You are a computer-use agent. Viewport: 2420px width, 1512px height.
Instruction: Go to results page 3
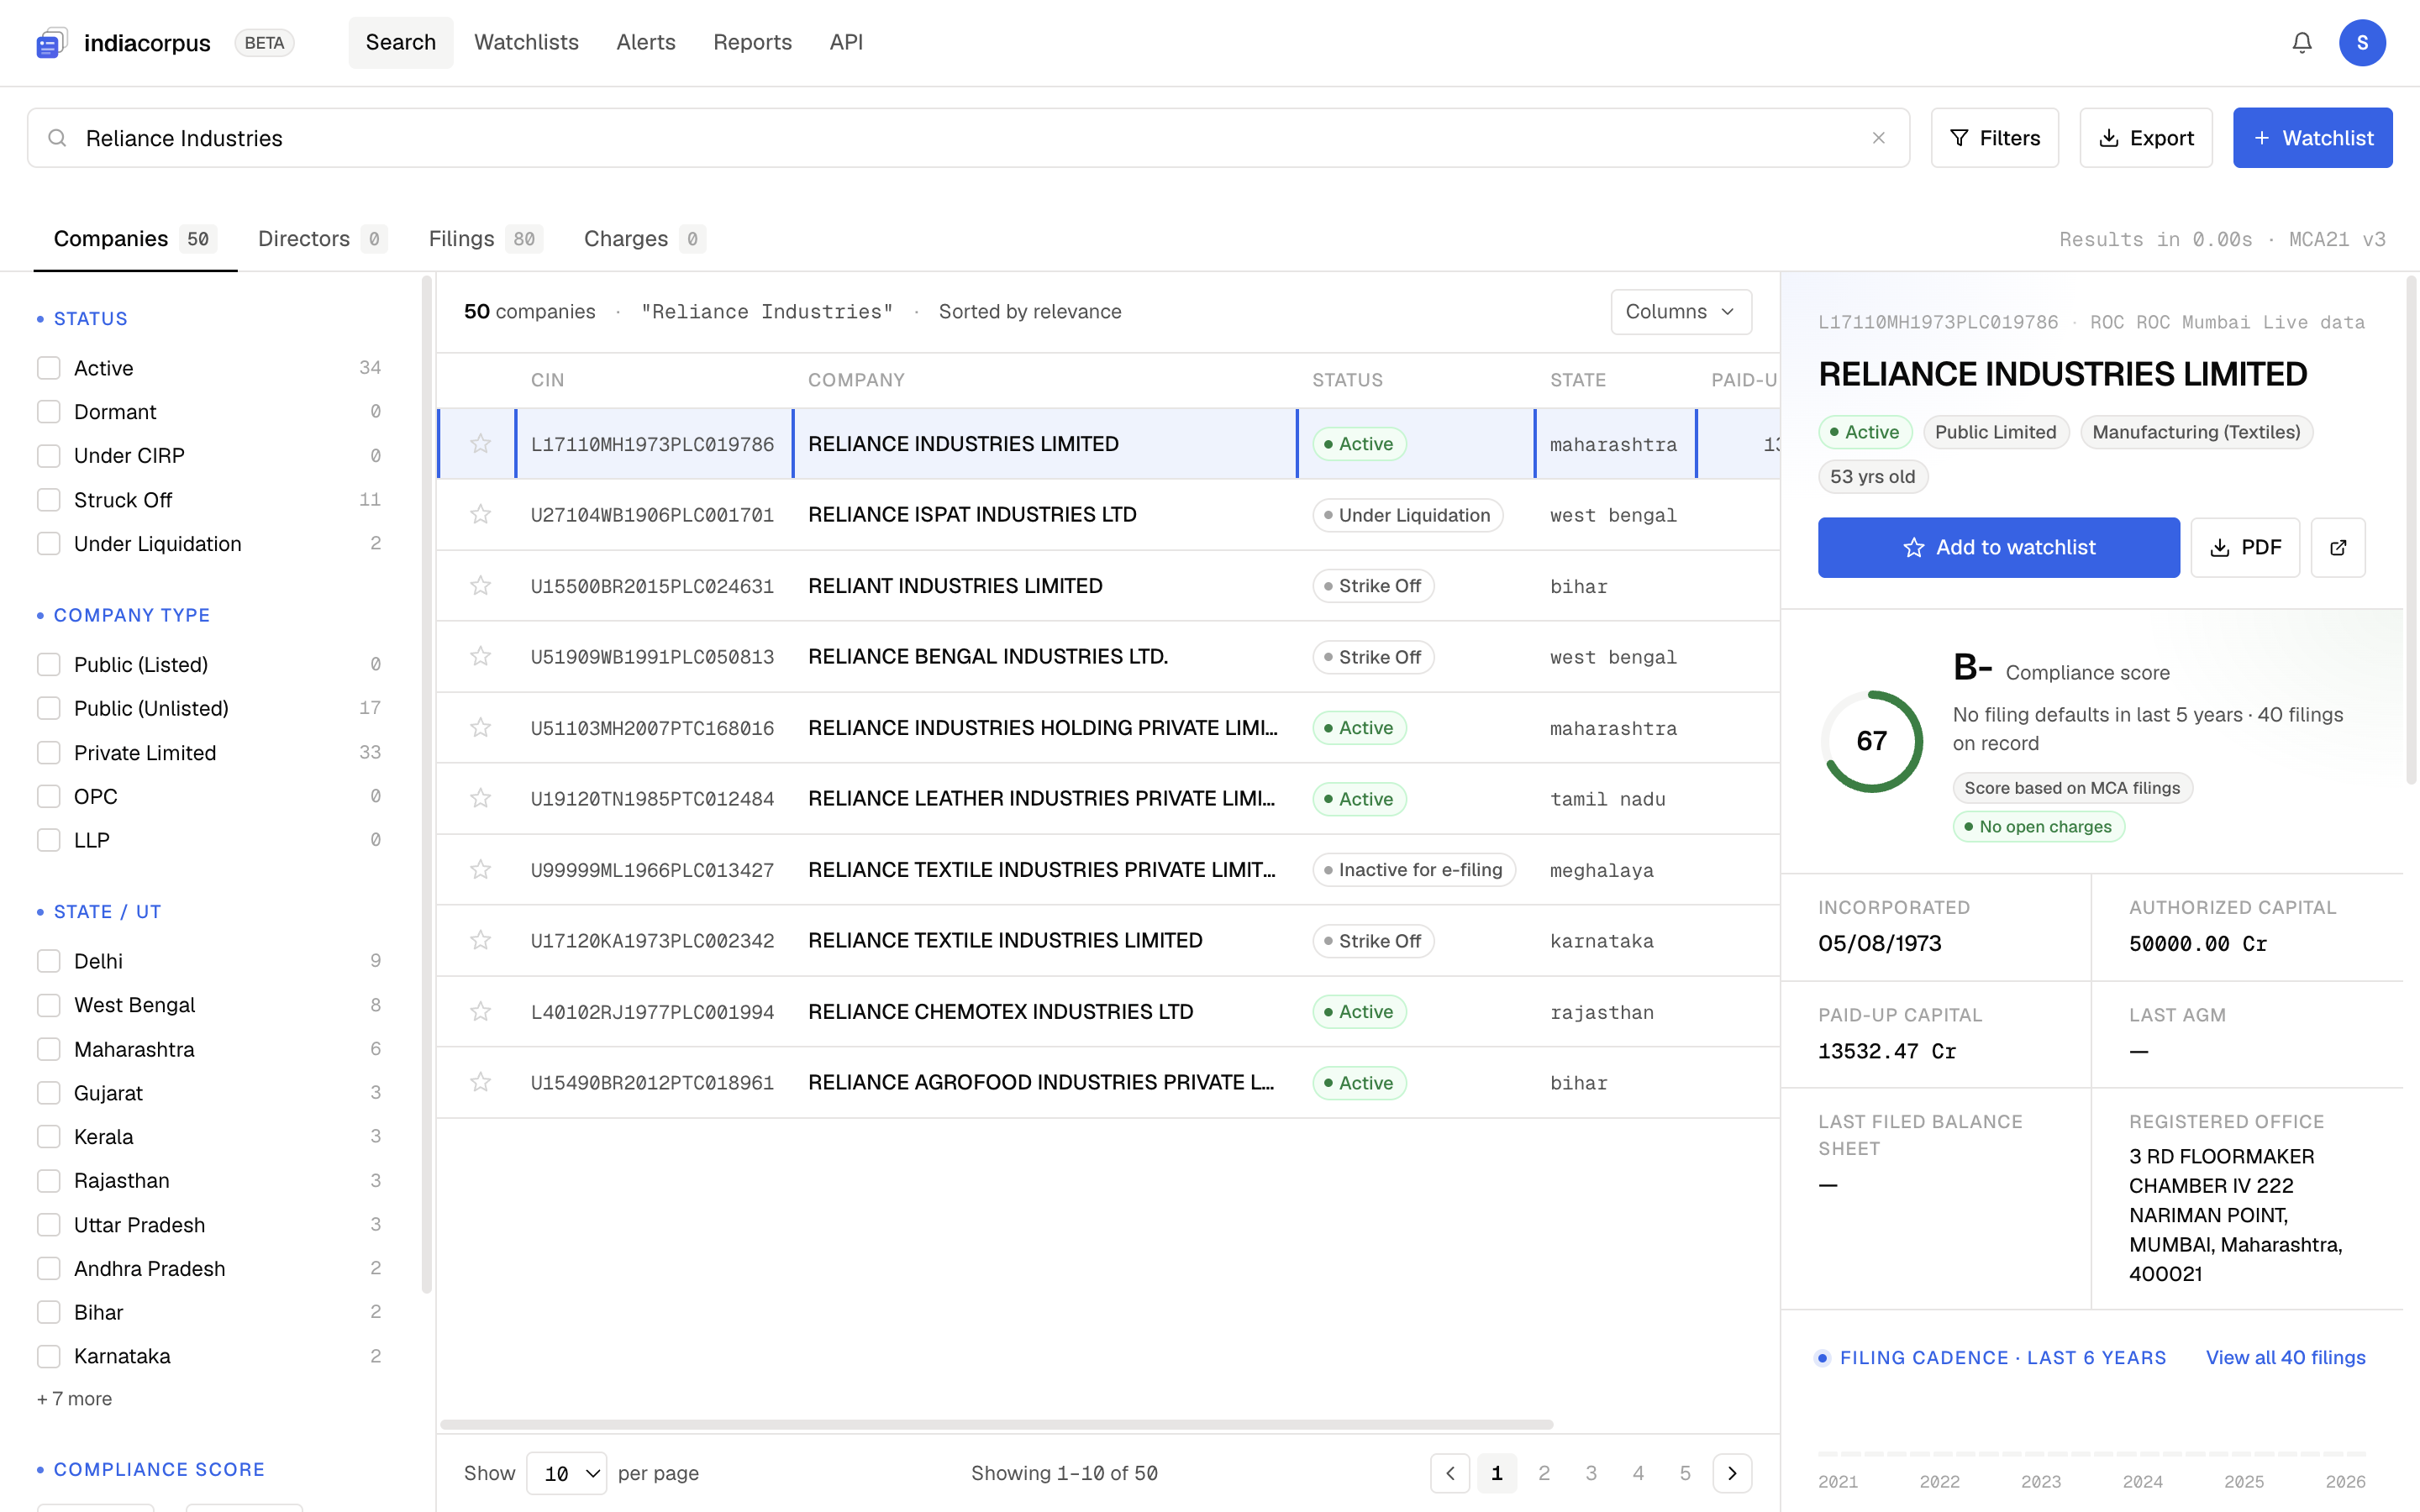1591,1473
